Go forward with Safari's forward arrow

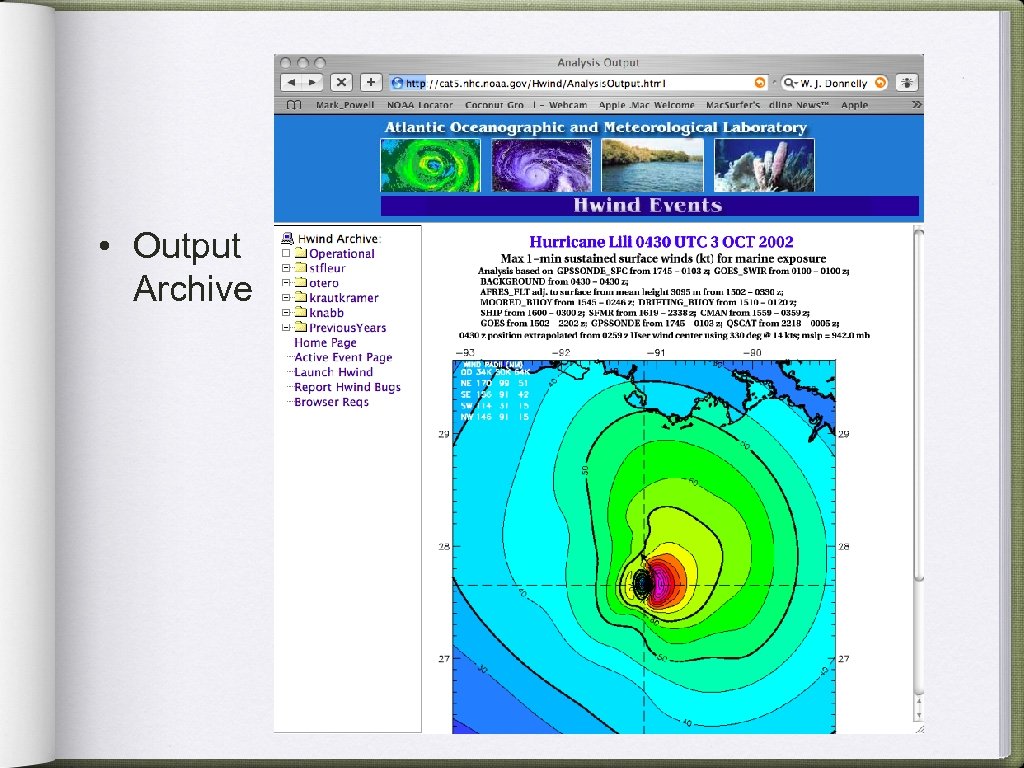point(313,82)
